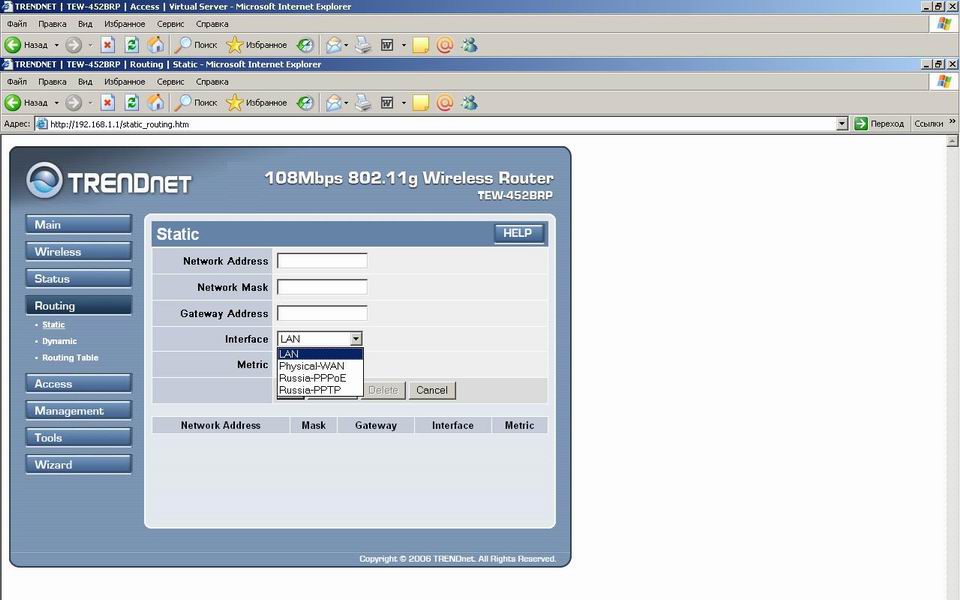Open the Routing Table link
Viewport: 960px width, 600px height.
pyautogui.click(x=70, y=358)
